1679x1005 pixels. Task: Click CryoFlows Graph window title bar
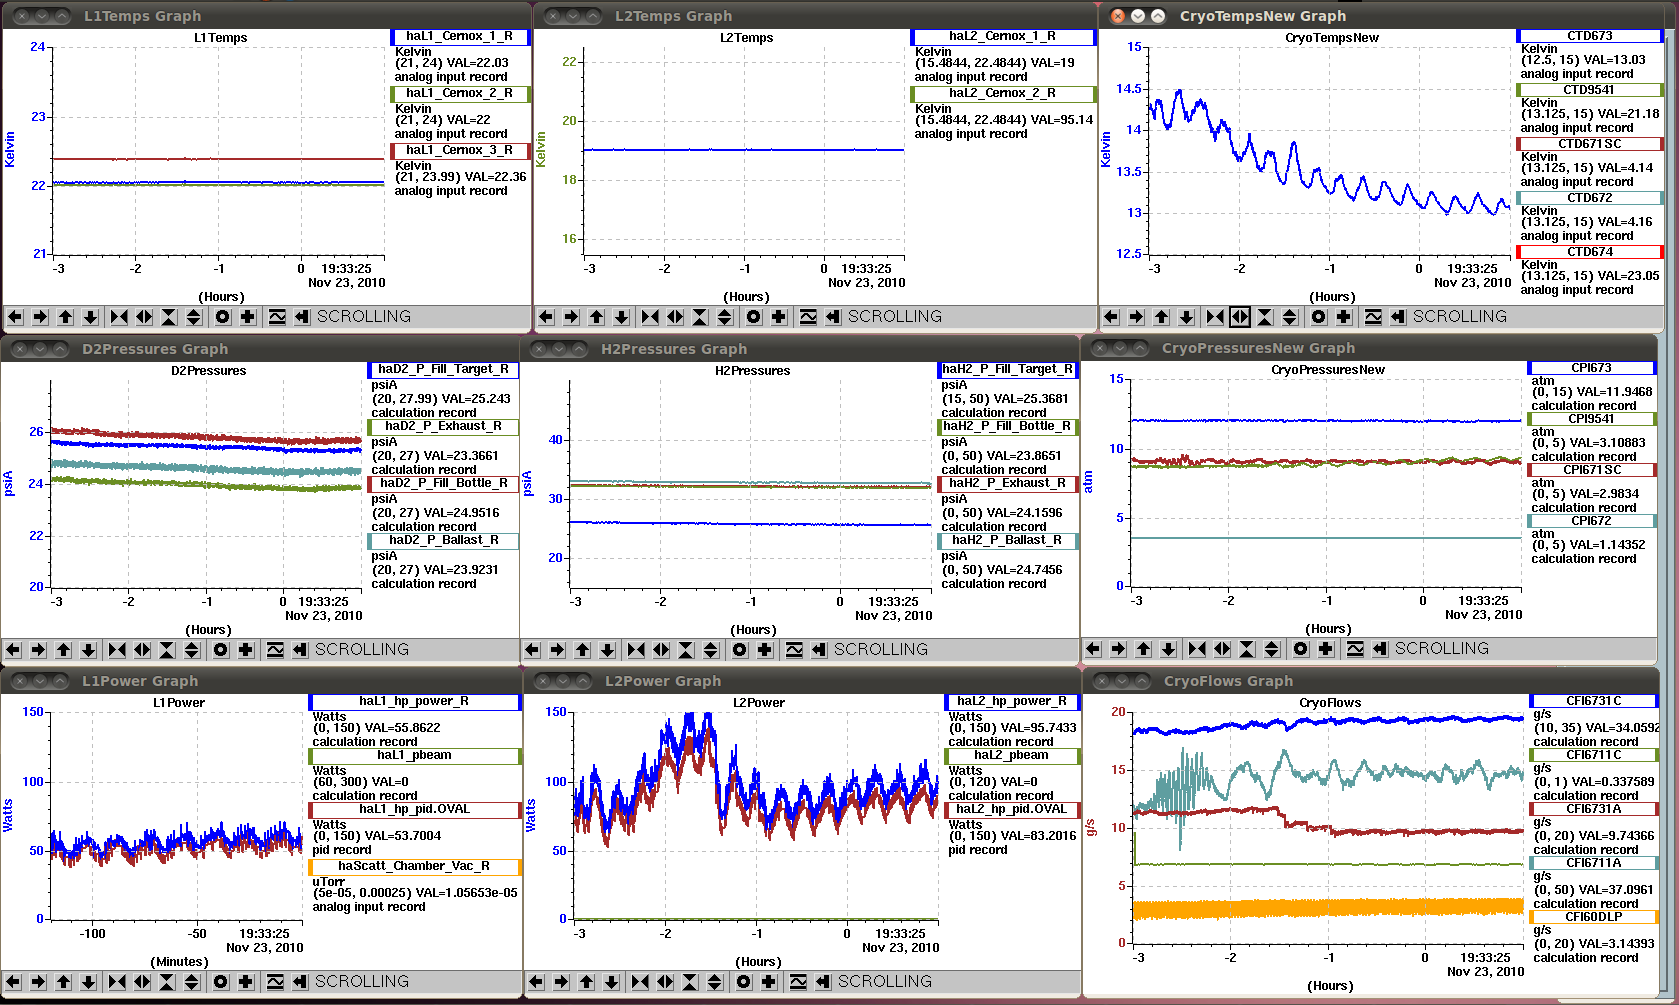coord(1370,681)
